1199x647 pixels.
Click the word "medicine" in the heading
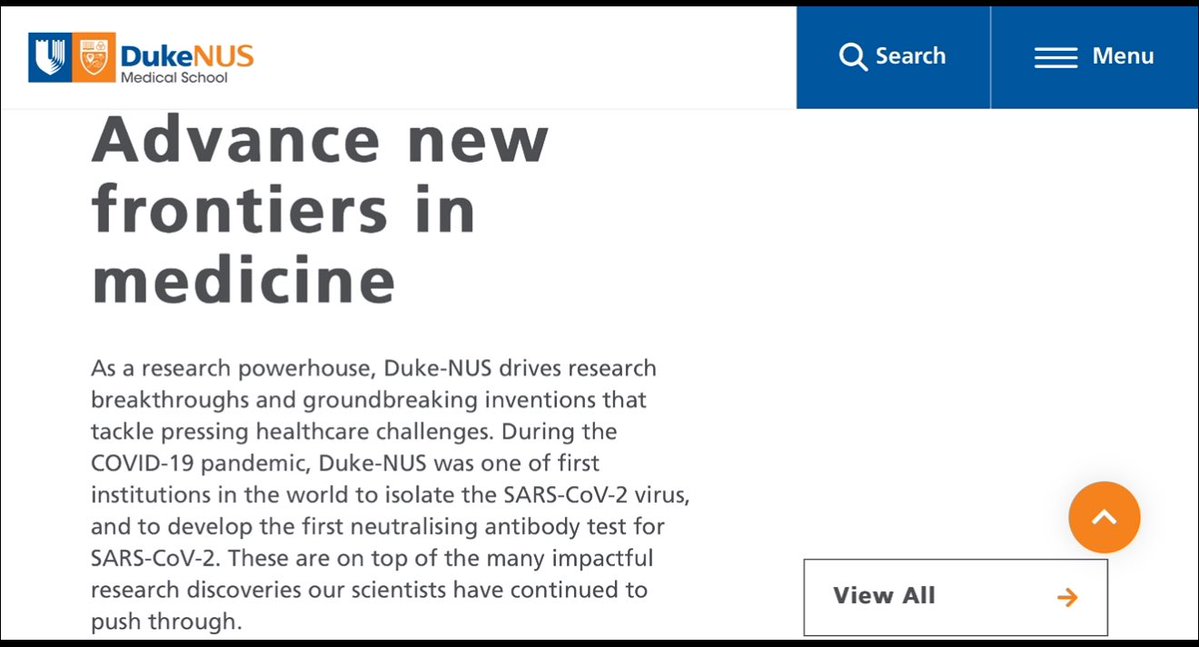243,281
